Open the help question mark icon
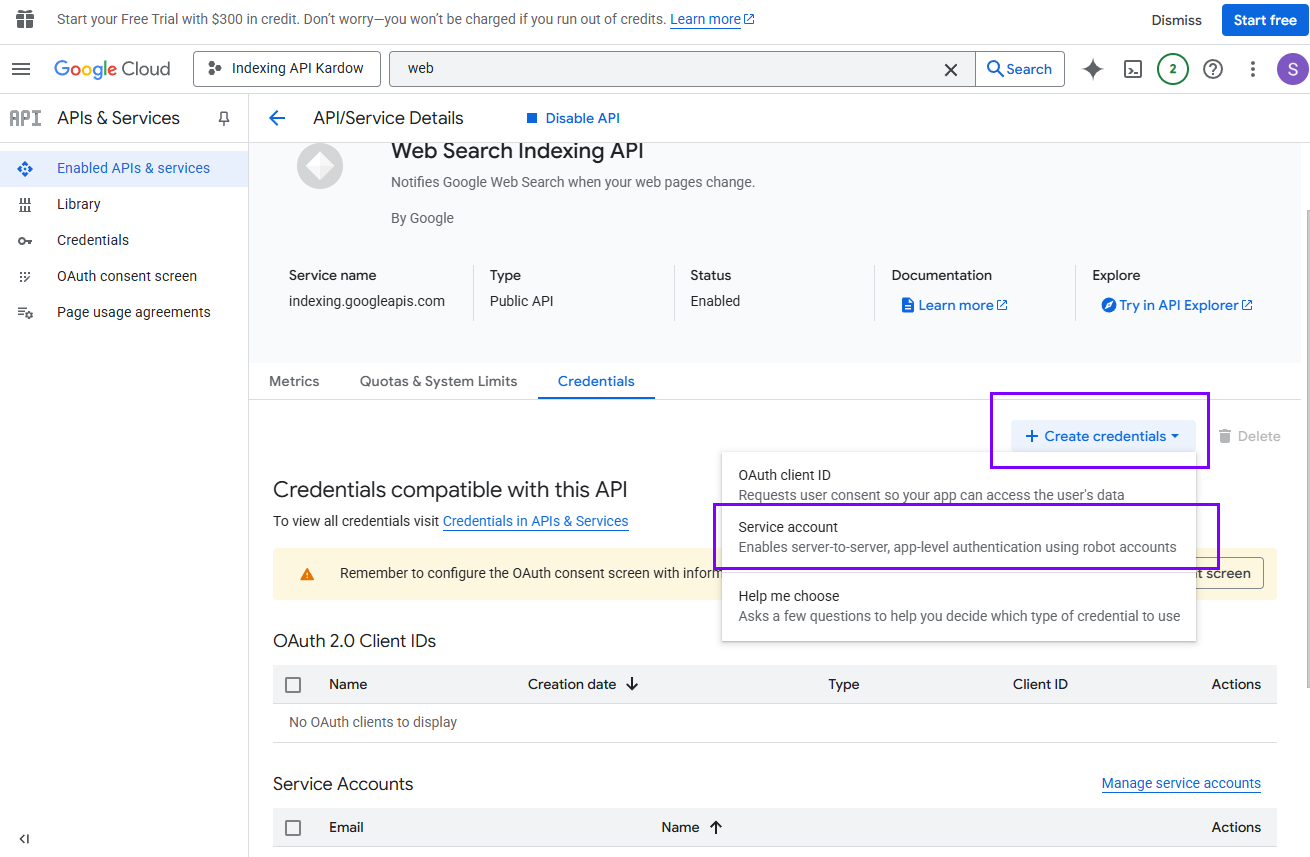 tap(1213, 69)
